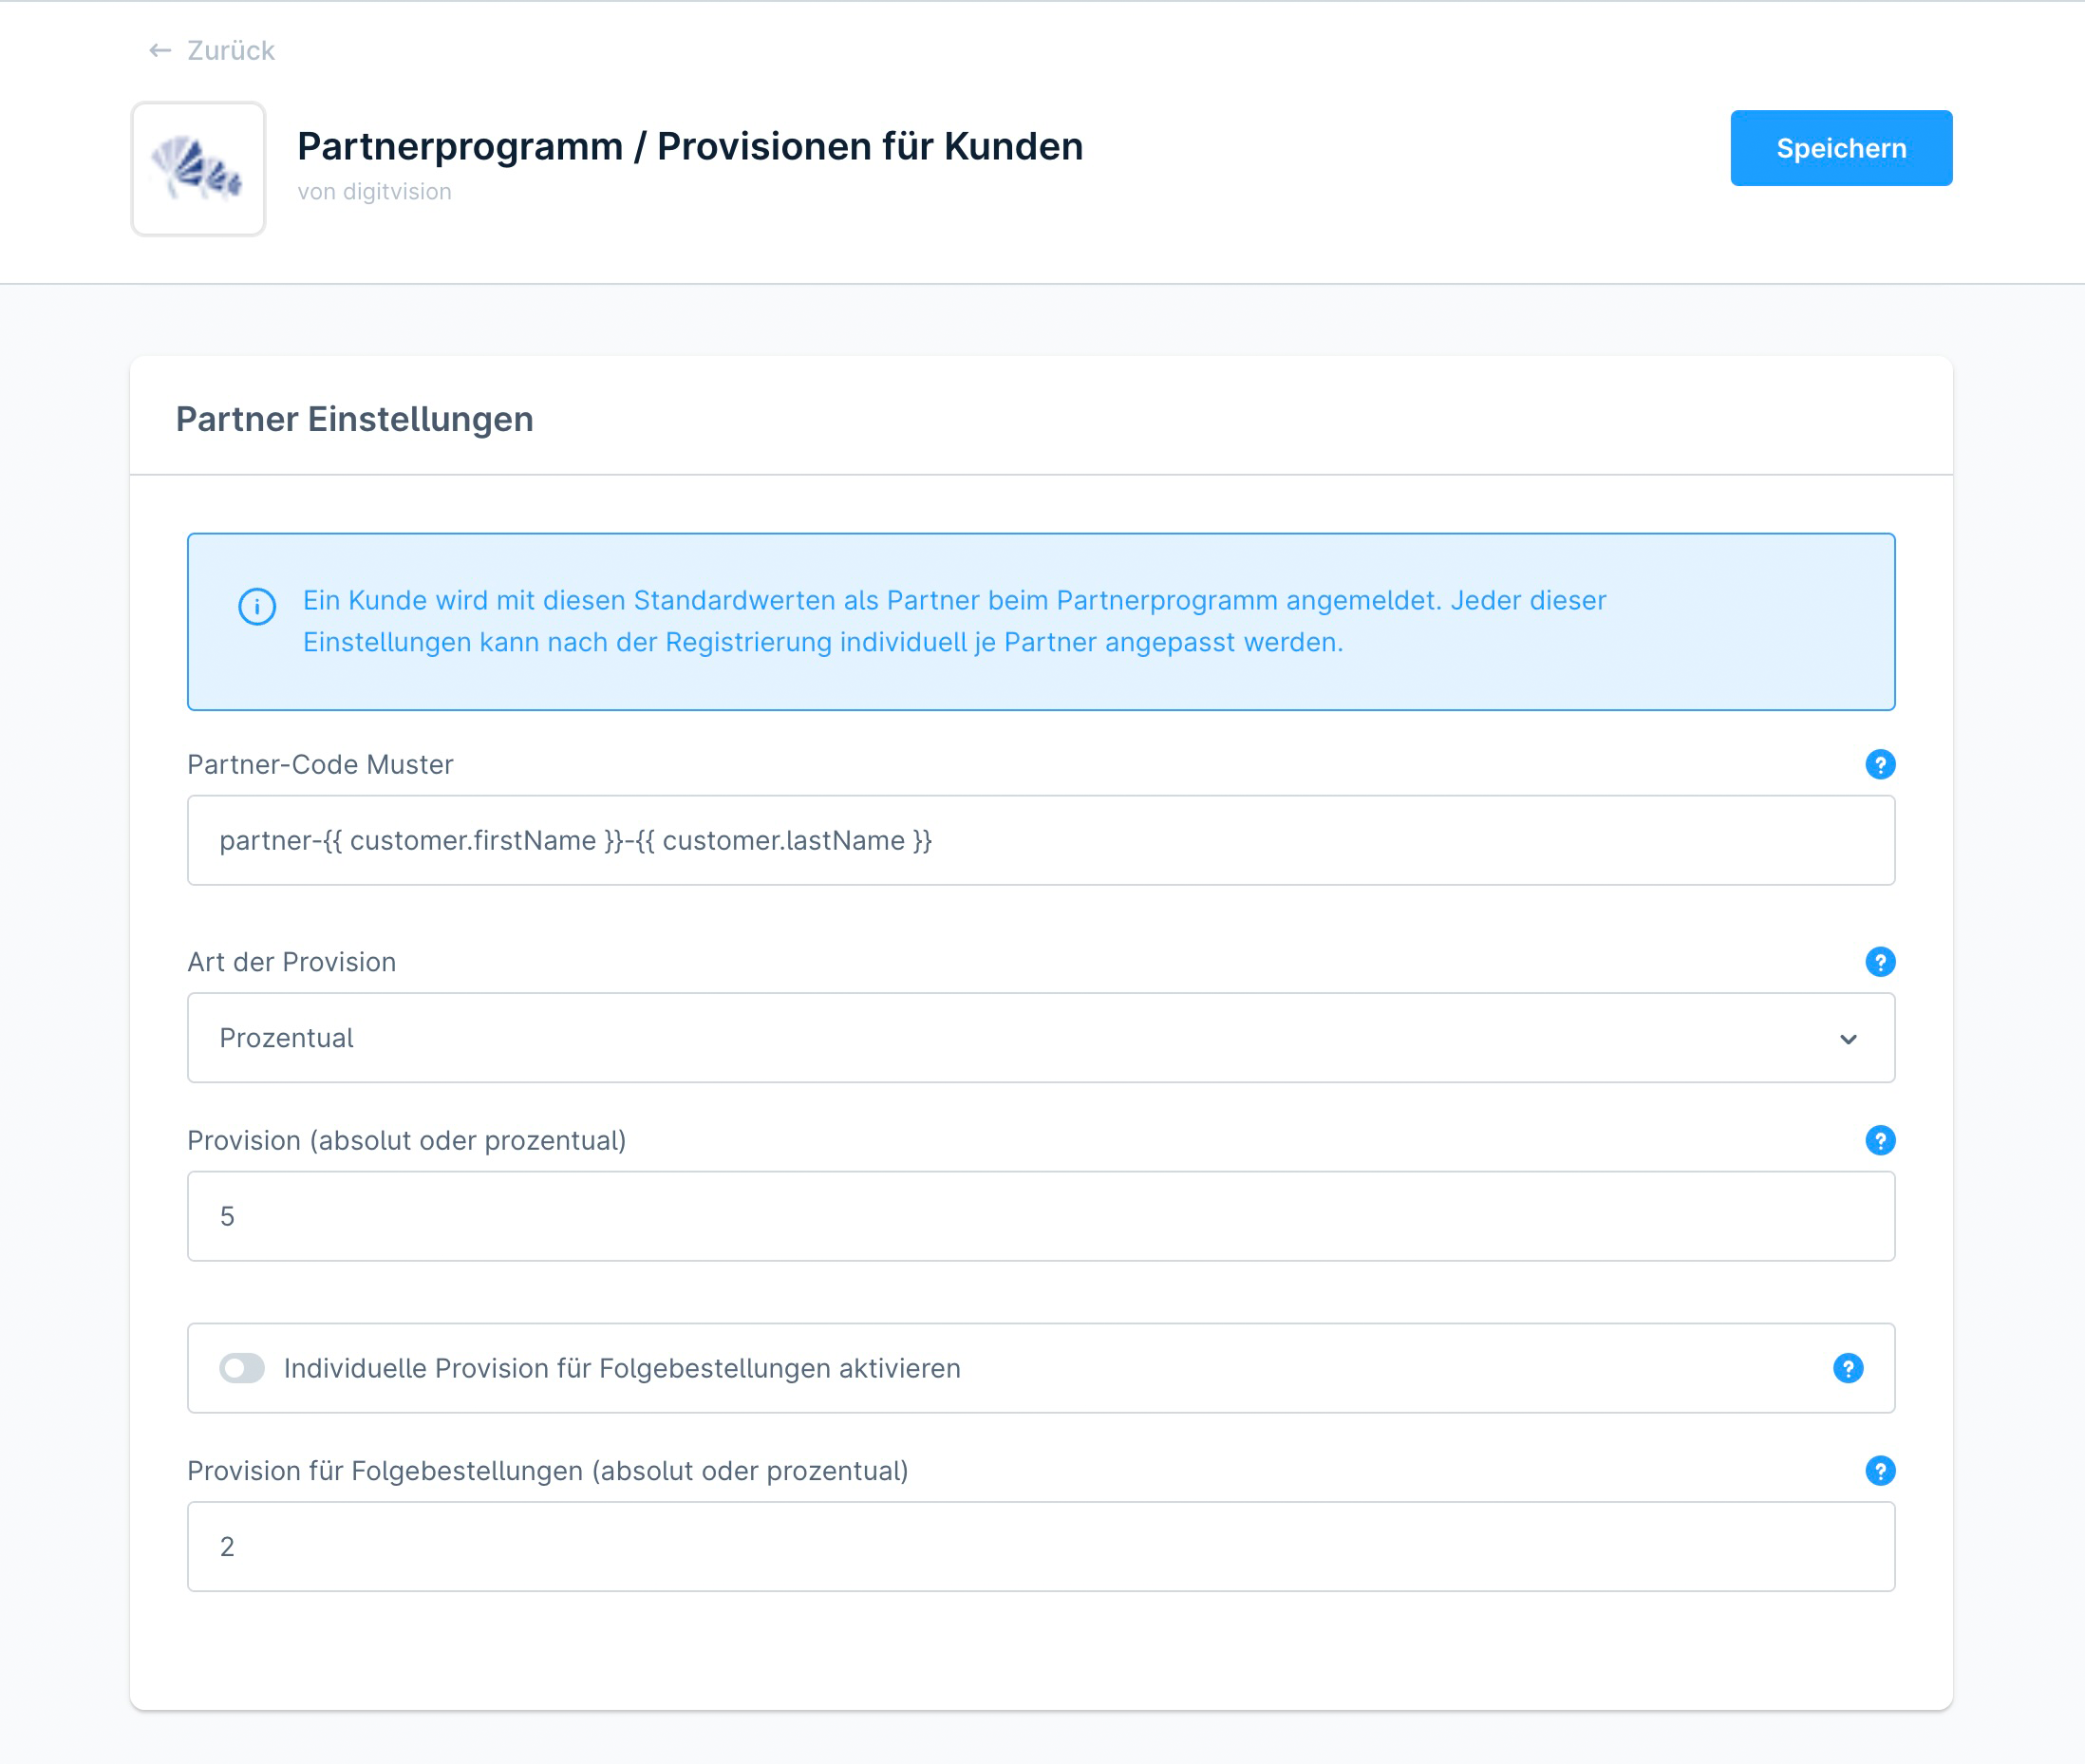Click the info icon in the blue notice

pyautogui.click(x=257, y=606)
